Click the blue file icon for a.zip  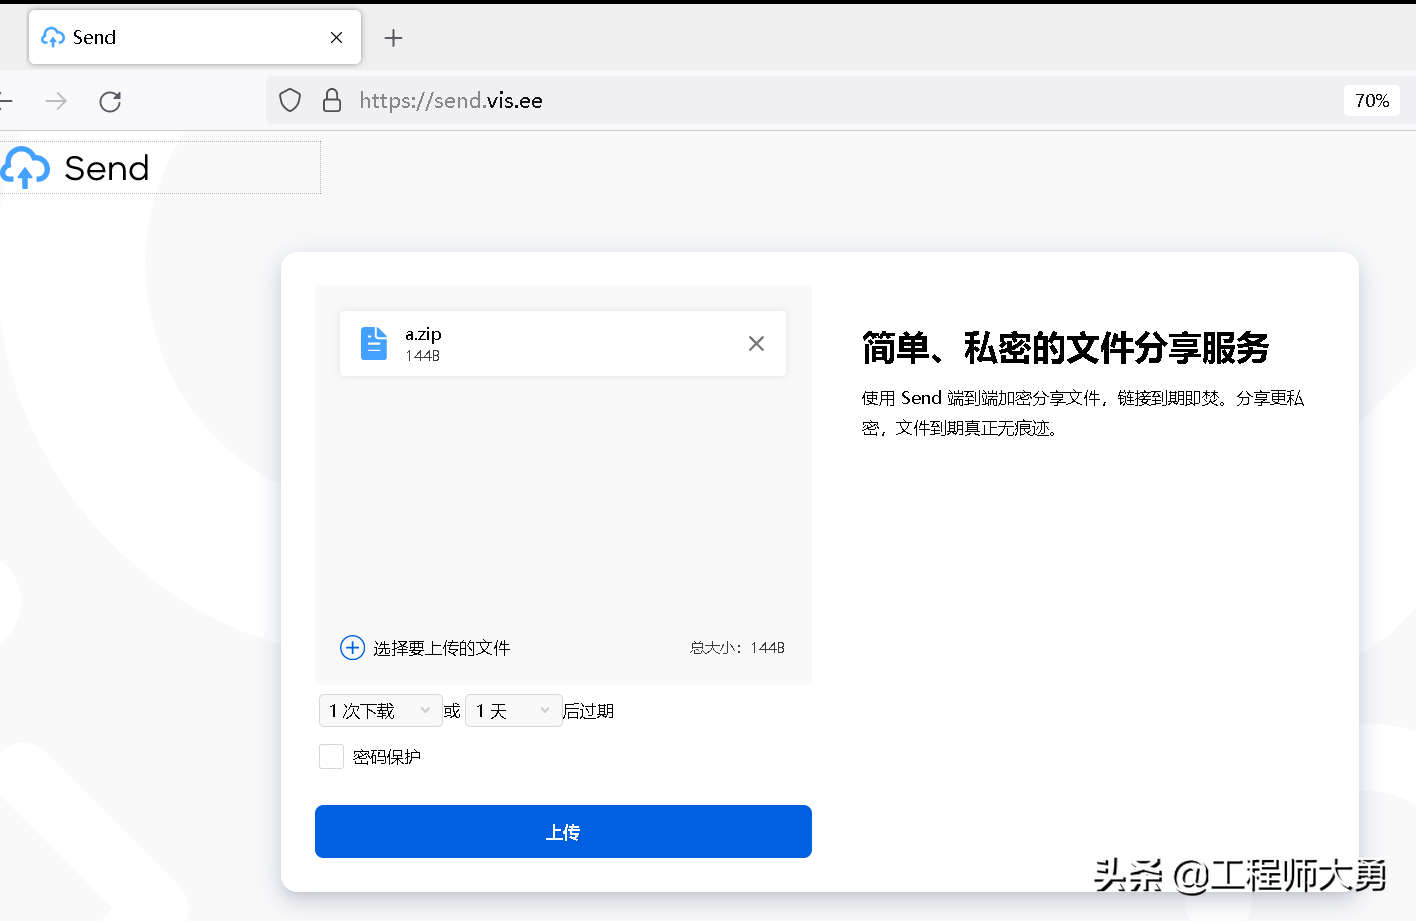pyautogui.click(x=373, y=343)
